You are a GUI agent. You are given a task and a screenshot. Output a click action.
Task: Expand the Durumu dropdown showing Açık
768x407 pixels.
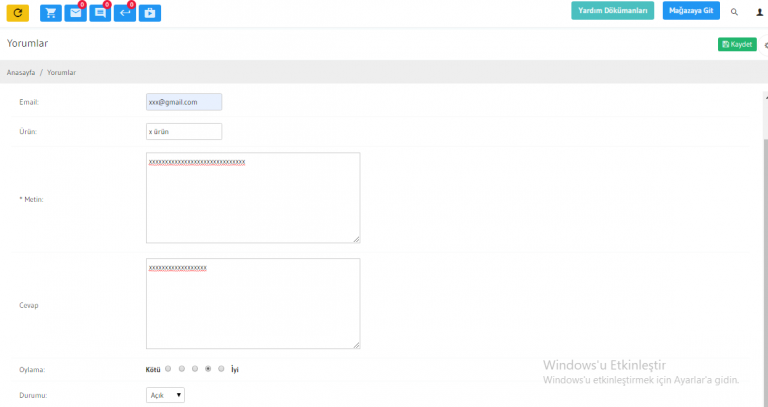(x=165, y=395)
